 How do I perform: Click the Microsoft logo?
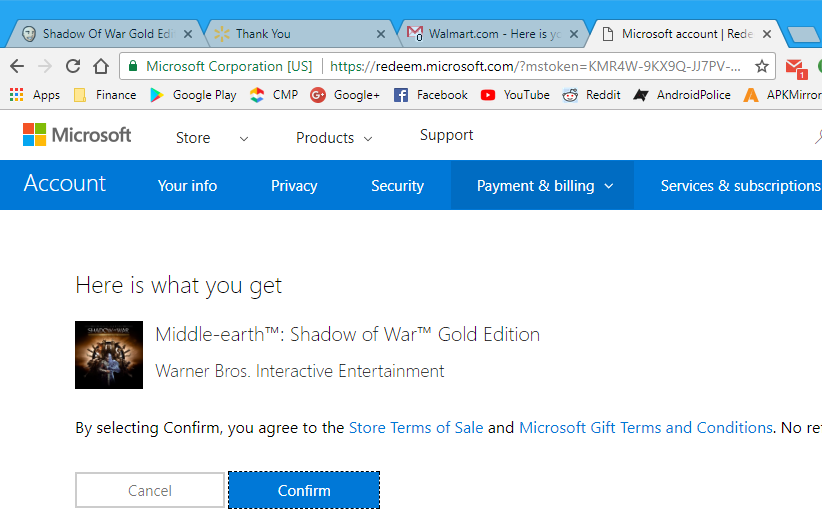[77, 135]
